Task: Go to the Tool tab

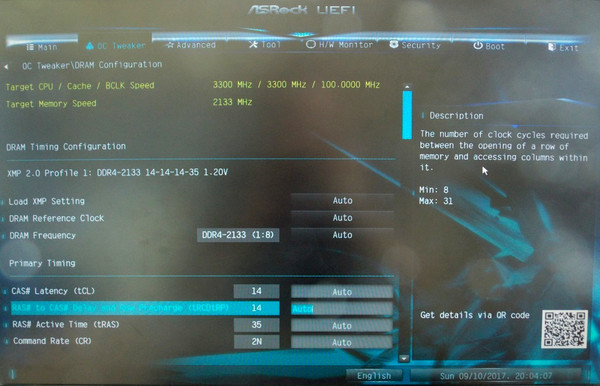Action: pos(265,45)
